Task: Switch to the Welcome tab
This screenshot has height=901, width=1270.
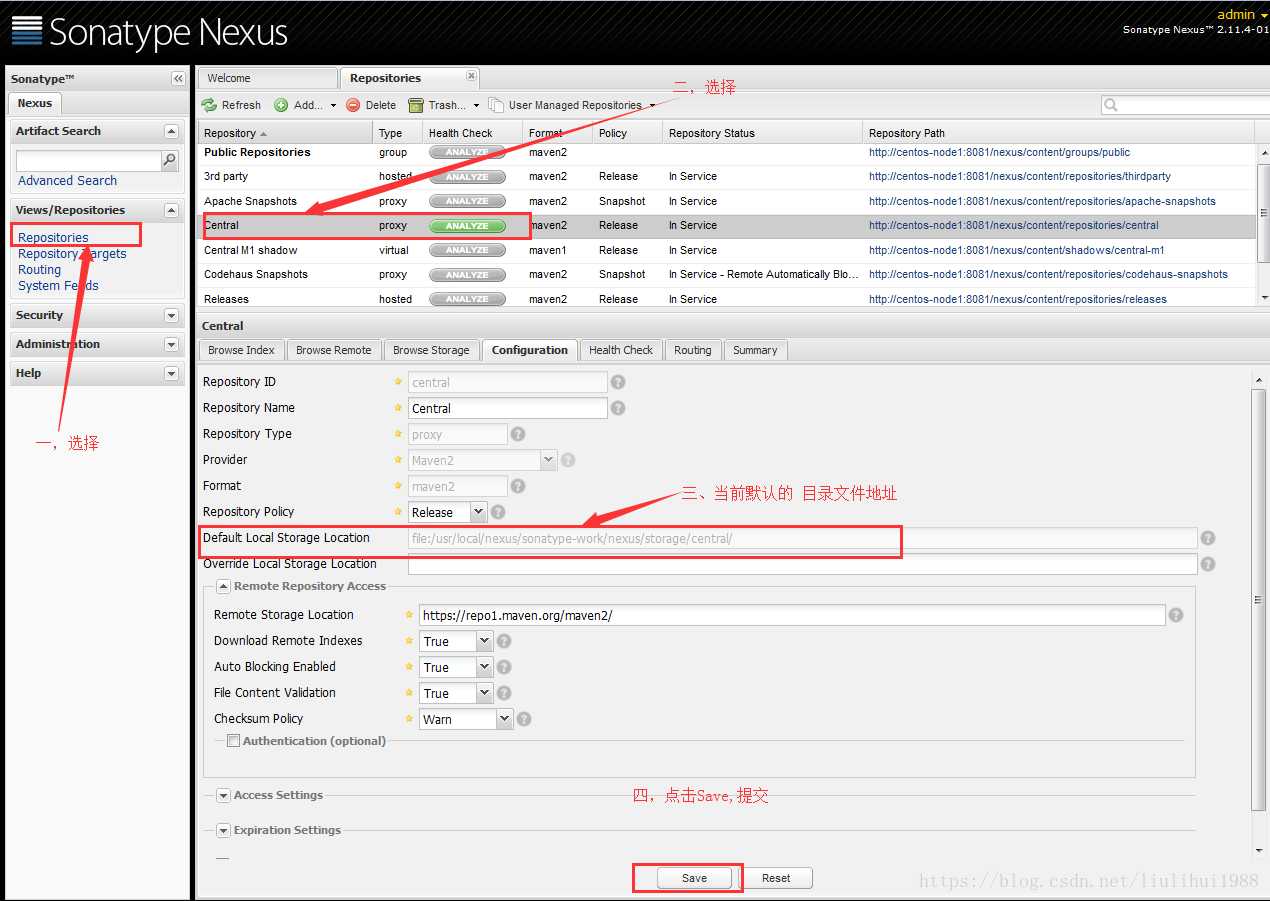Action: pyautogui.click(x=267, y=78)
